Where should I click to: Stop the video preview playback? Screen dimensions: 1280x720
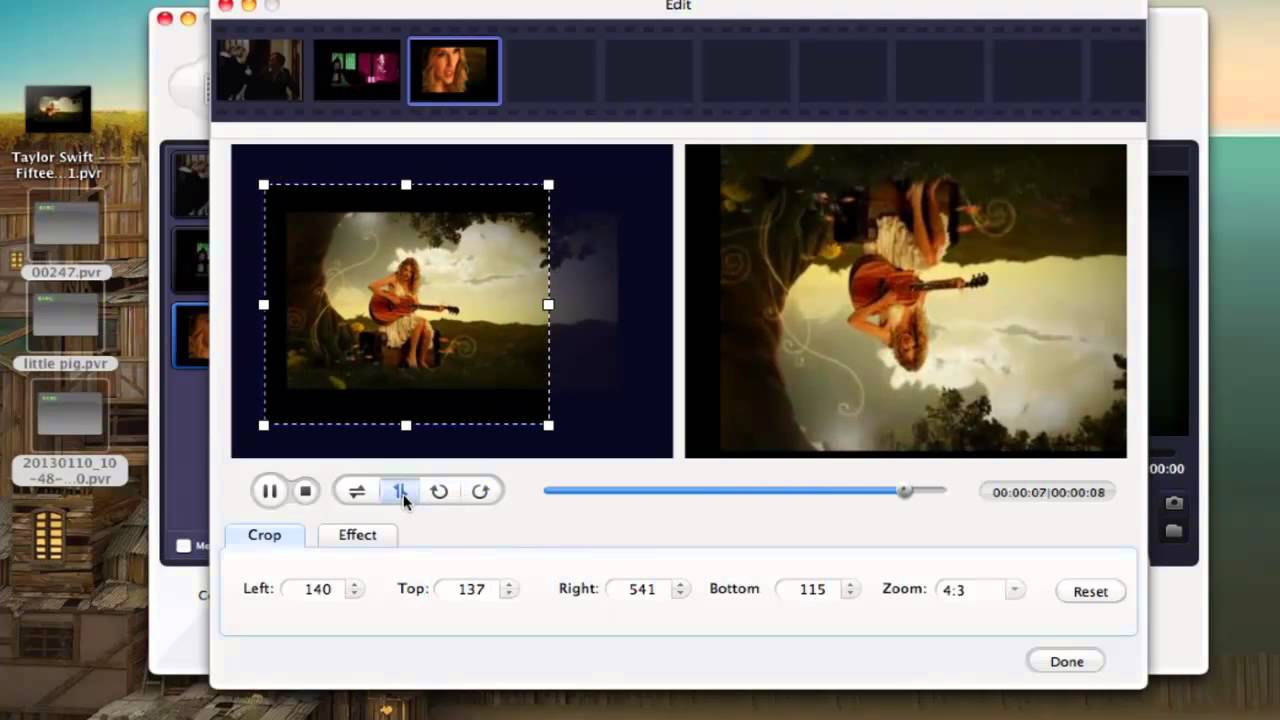pos(305,491)
